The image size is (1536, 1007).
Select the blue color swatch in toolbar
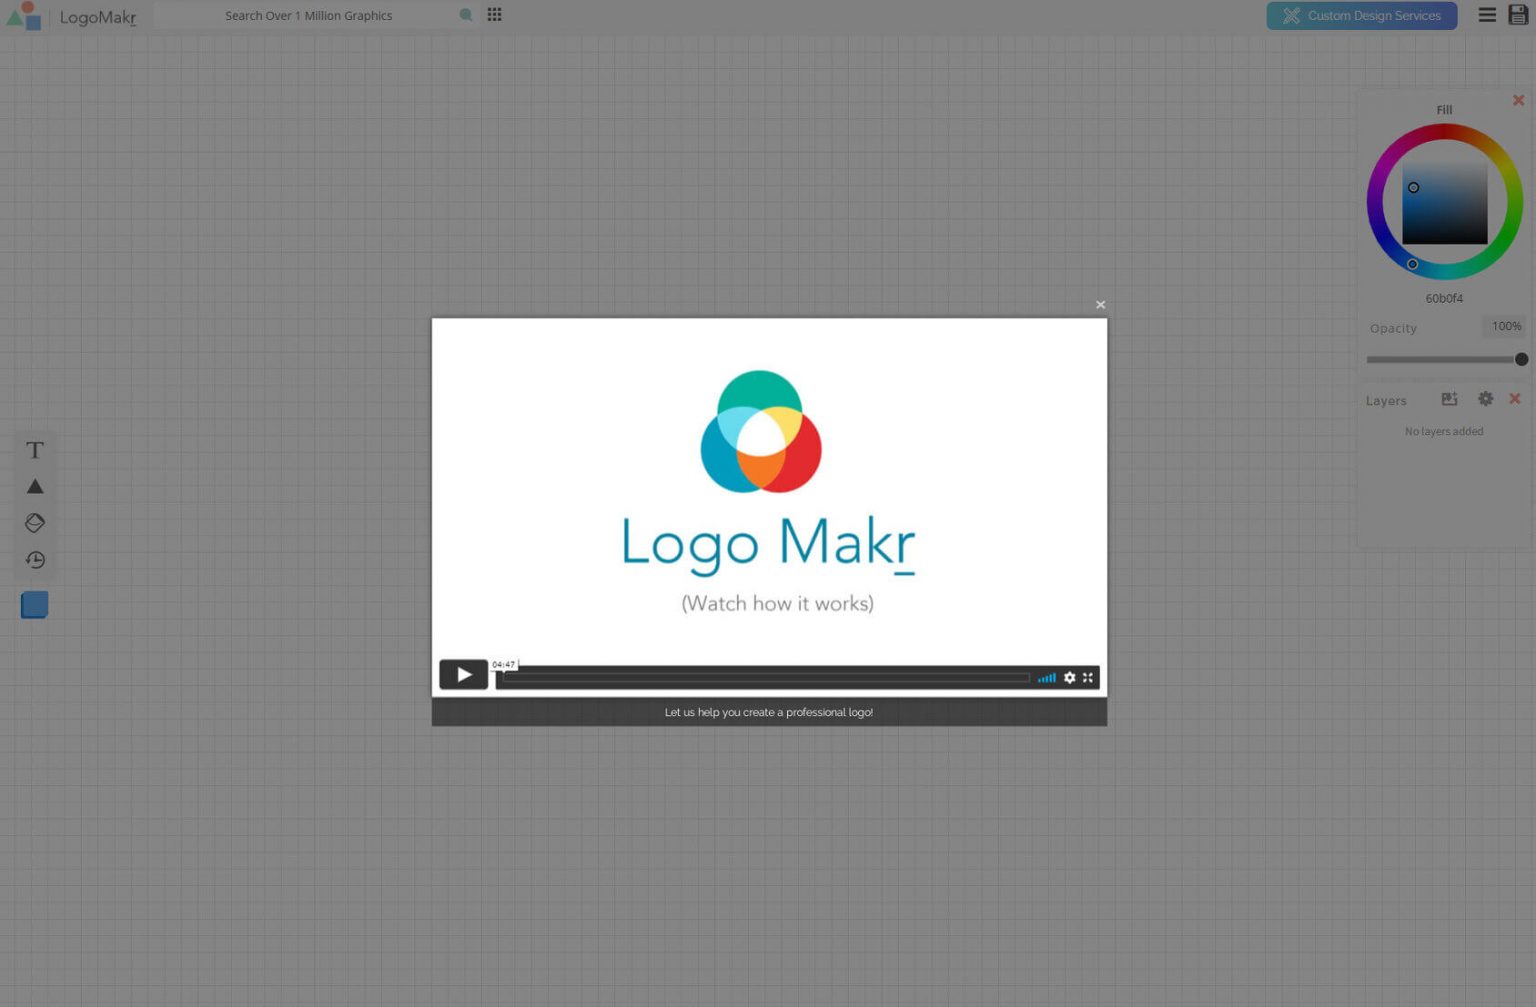pos(34,604)
